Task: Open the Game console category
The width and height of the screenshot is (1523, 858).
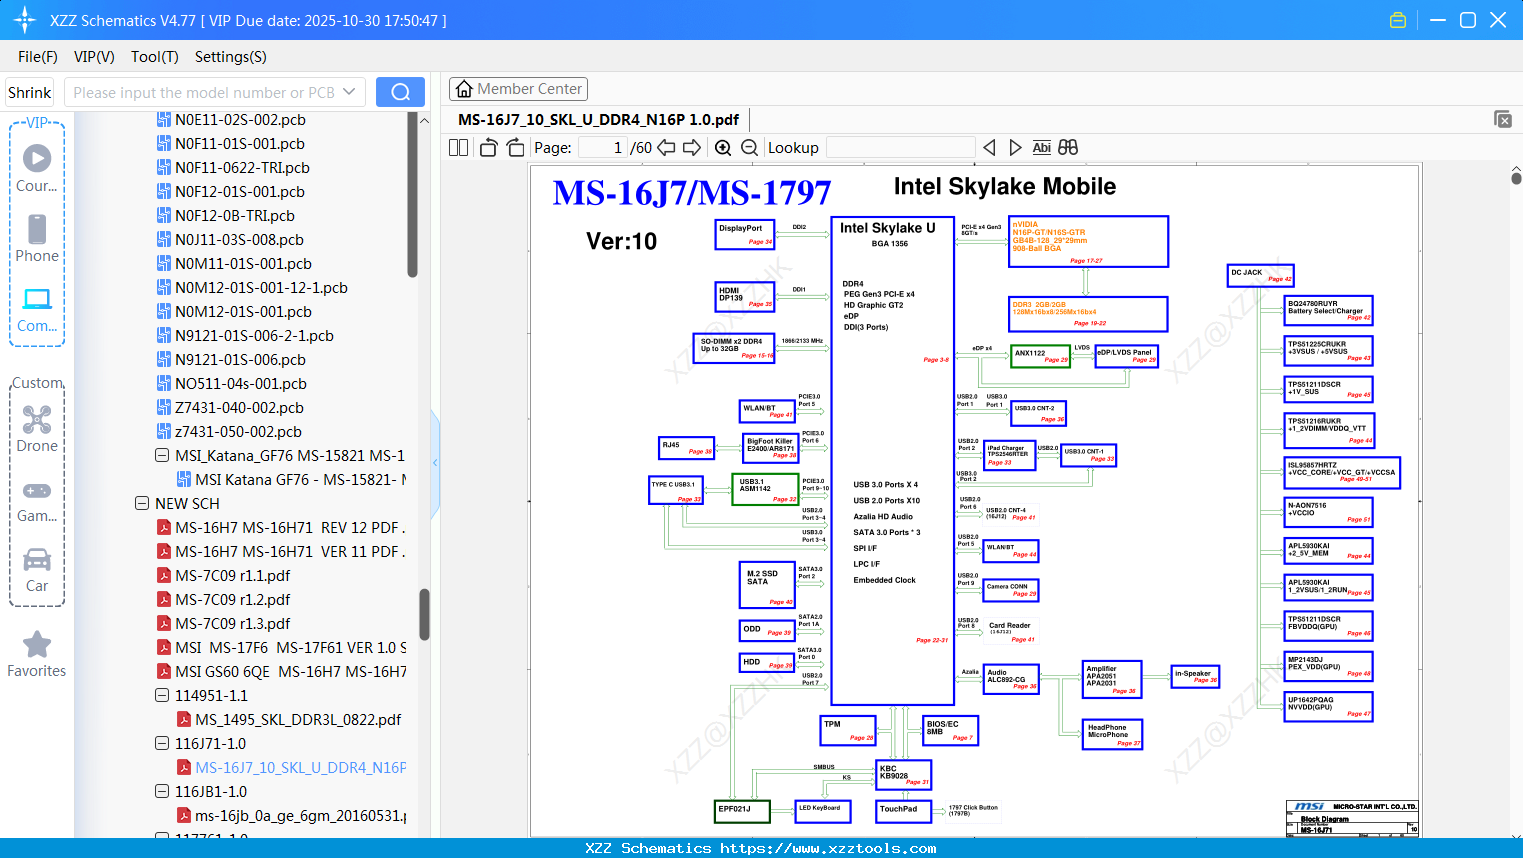Action: point(37,500)
